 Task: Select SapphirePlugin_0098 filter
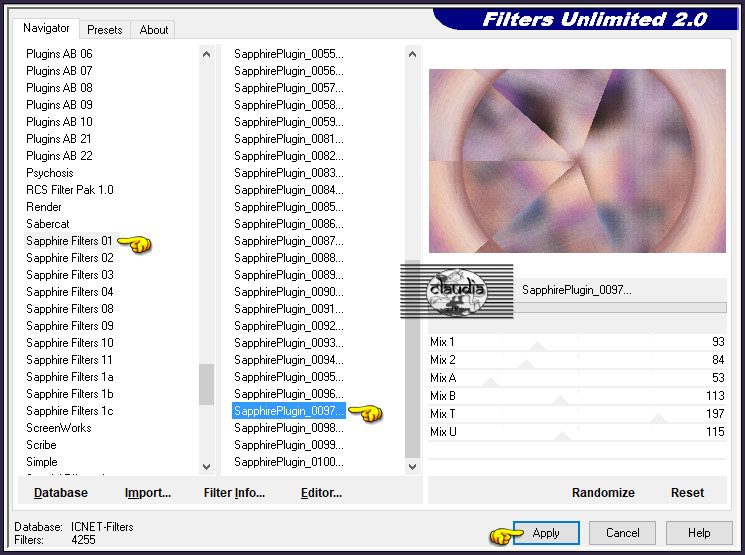pyautogui.click(x=289, y=428)
